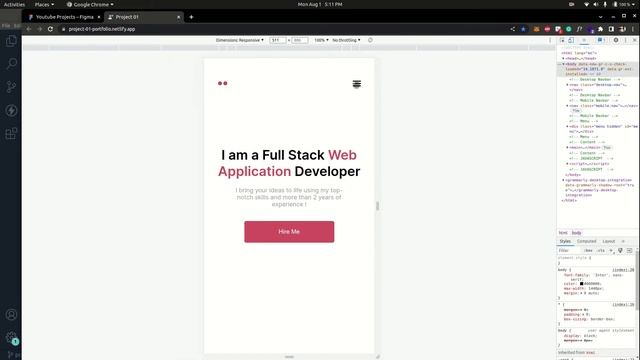Click the viewport width input field
640x360 pixels.
coord(278,40)
